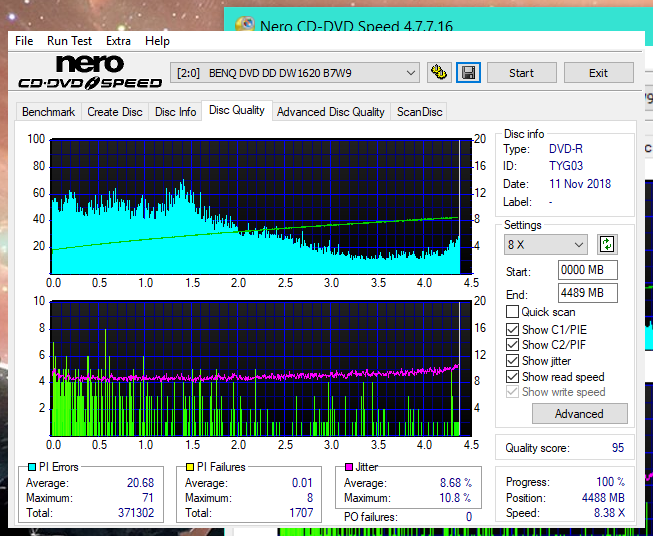Image resolution: width=653 pixels, height=536 pixels.
Task: Click the Start 0000 MB input field
Action: [x=587, y=270]
